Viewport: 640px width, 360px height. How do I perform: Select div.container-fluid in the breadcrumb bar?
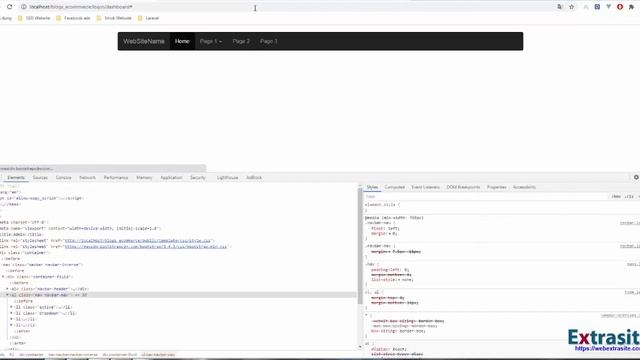tap(120, 355)
